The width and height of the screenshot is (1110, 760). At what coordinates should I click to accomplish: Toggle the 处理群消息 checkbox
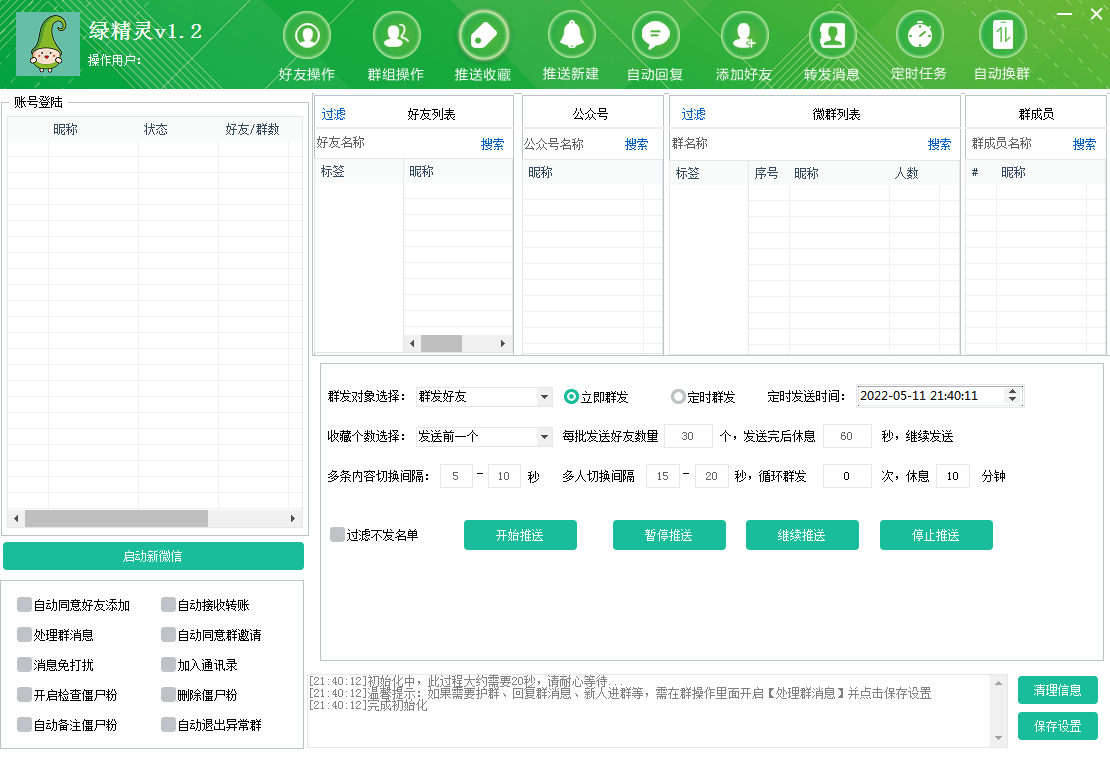pos(24,635)
